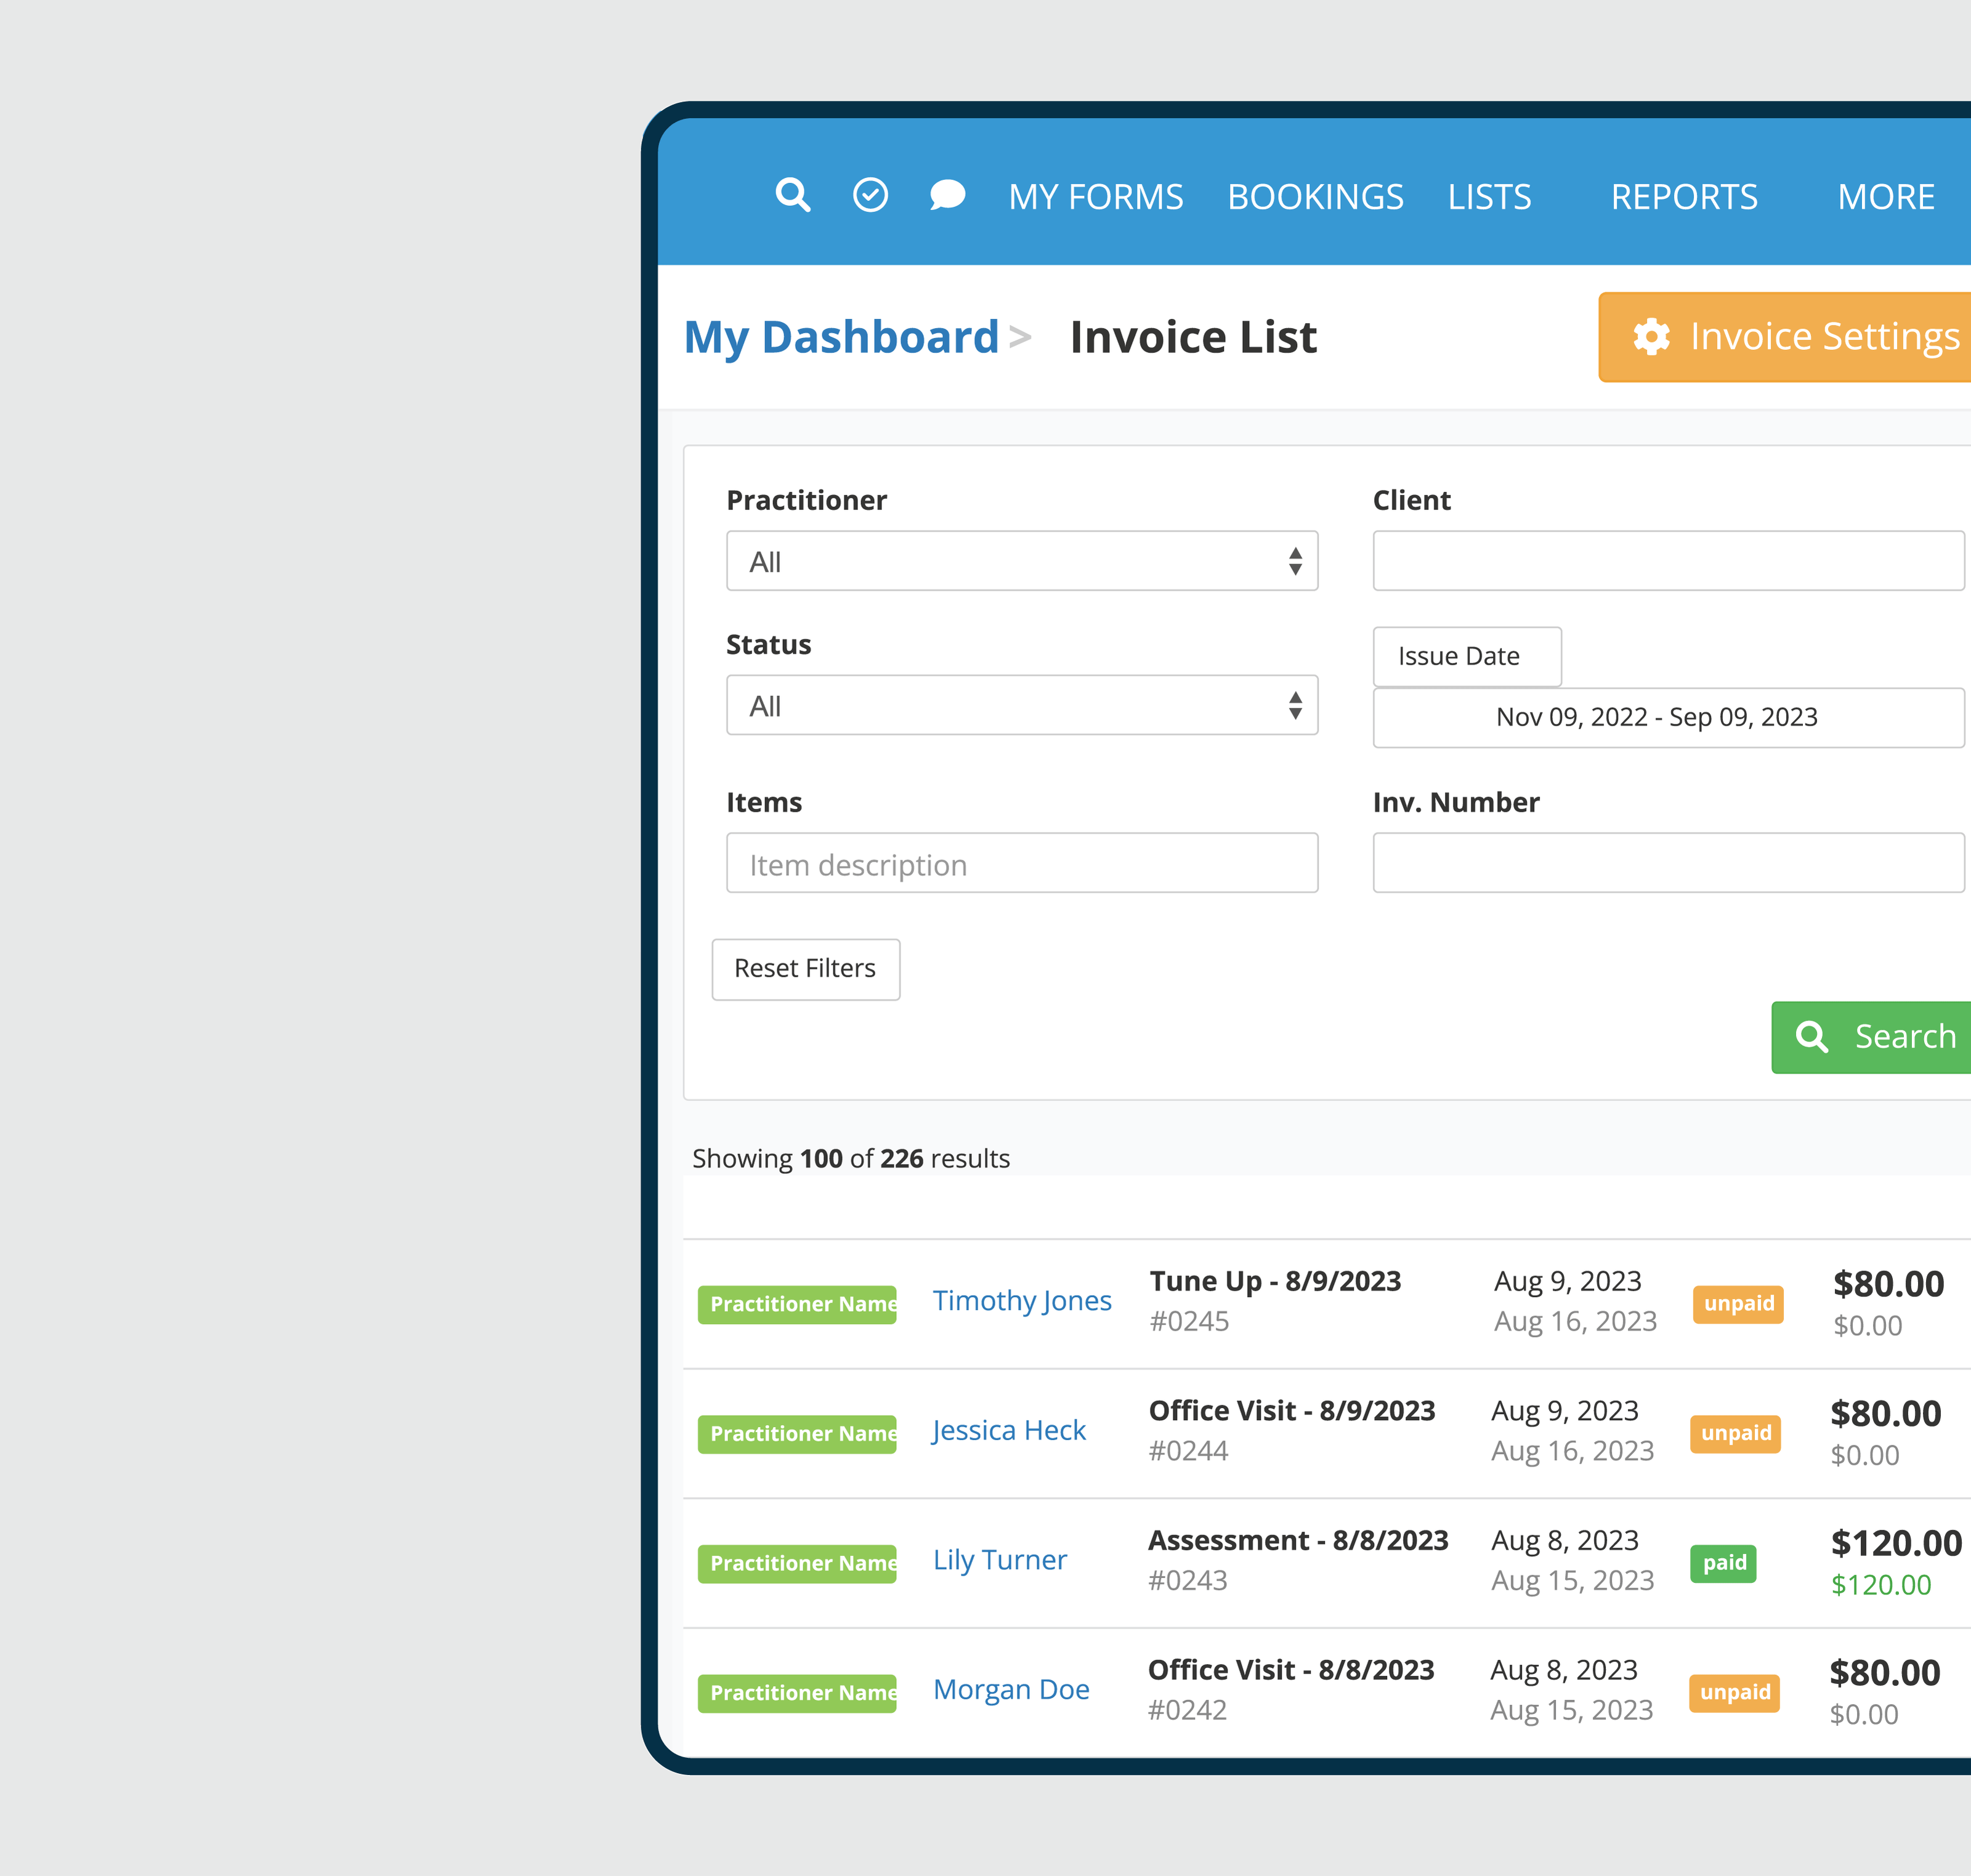Viewport: 1971px width, 1876px height.
Task: Click the magnifier icon on Search button
Action: click(1811, 1037)
